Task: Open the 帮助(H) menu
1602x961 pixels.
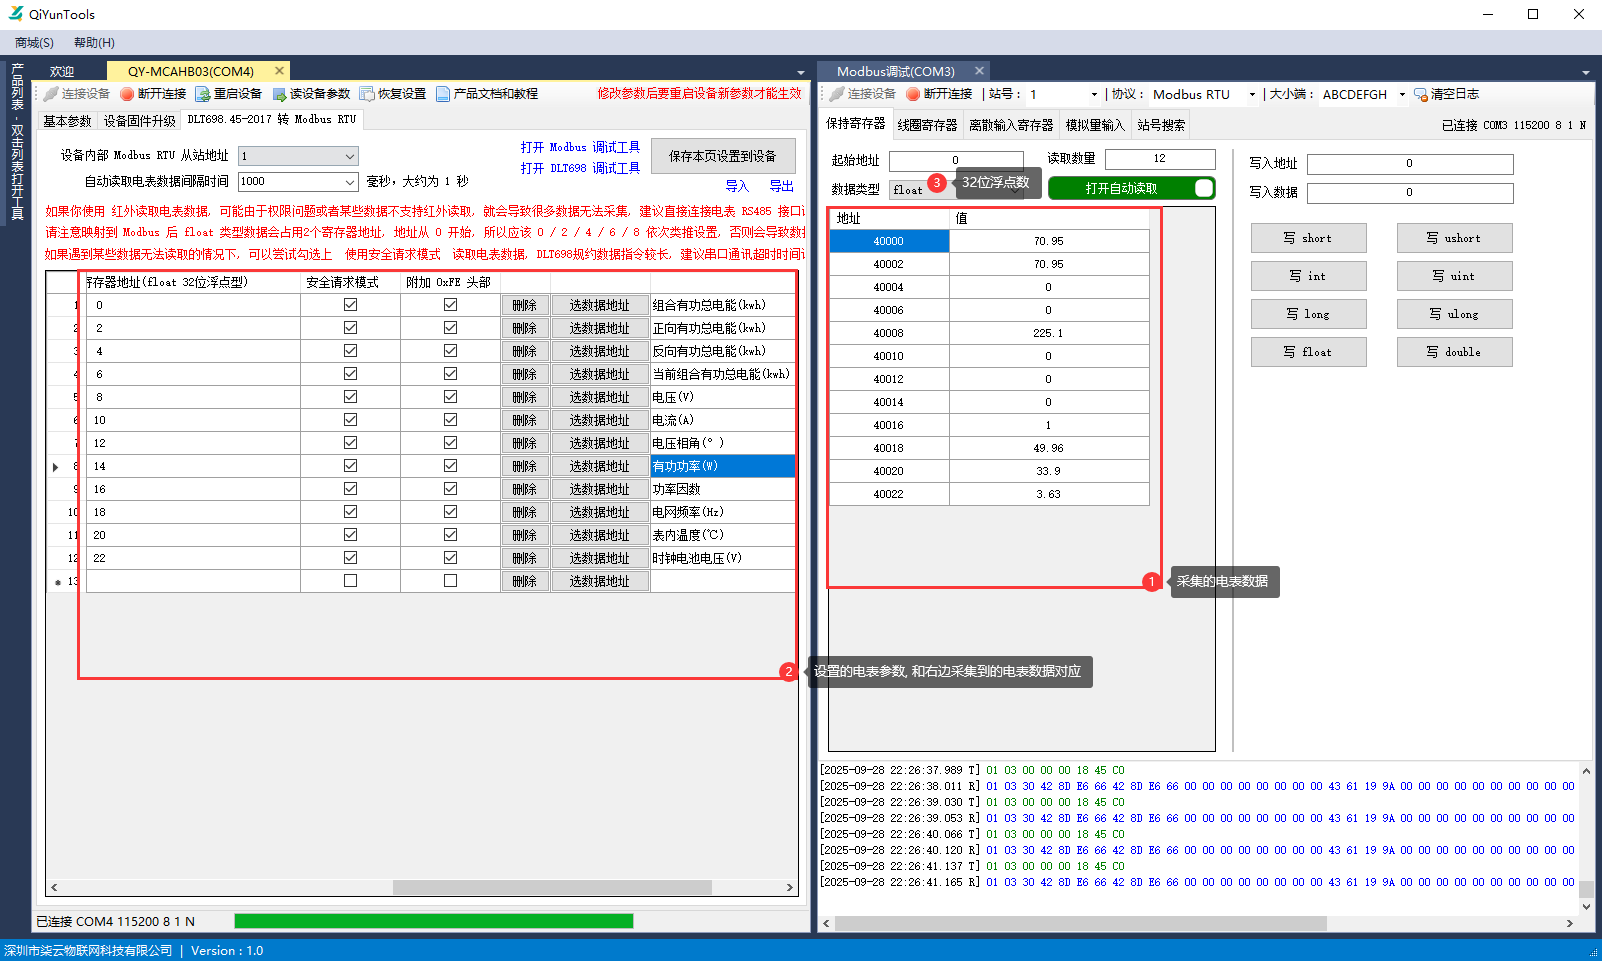Action: click(94, 43)
